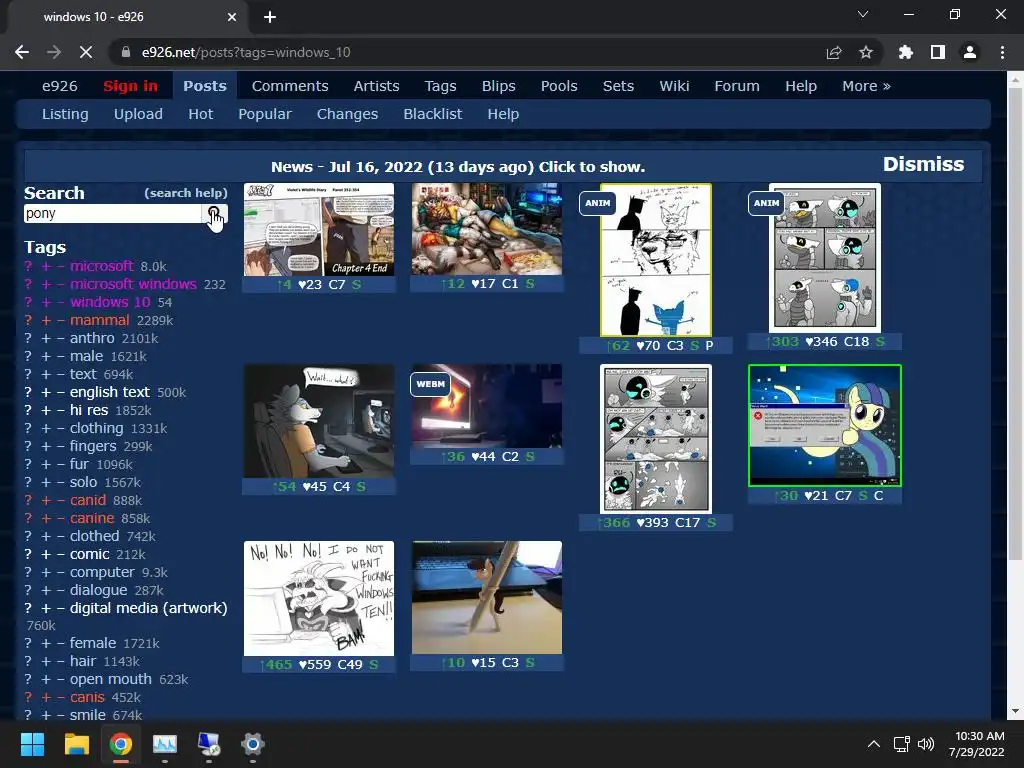Open the WEBM monitor thumbnail

click(487, 406)
